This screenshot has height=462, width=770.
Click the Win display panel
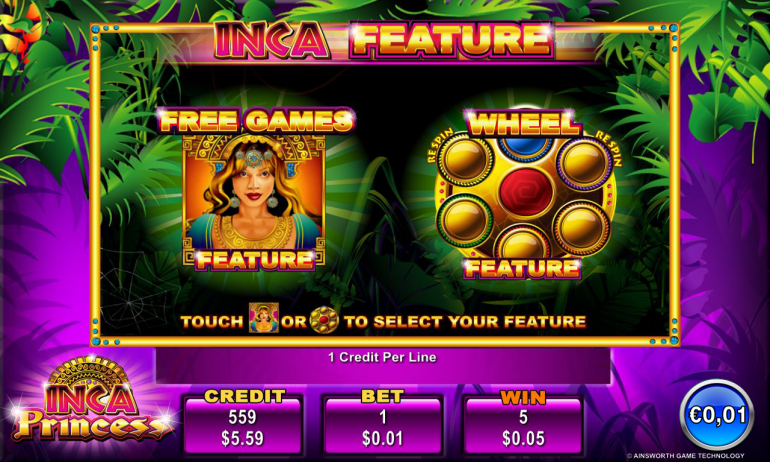pos(523,423)
